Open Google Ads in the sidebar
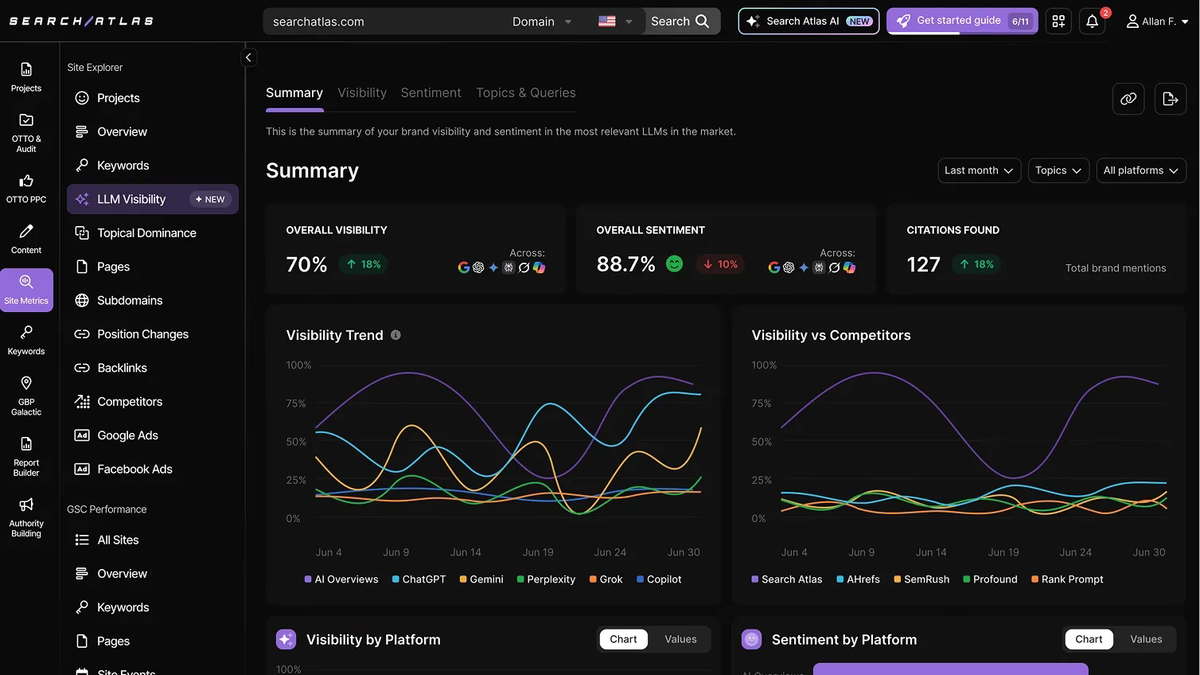1200x675 pixels. pyautogui.click(x=152, y=435)
